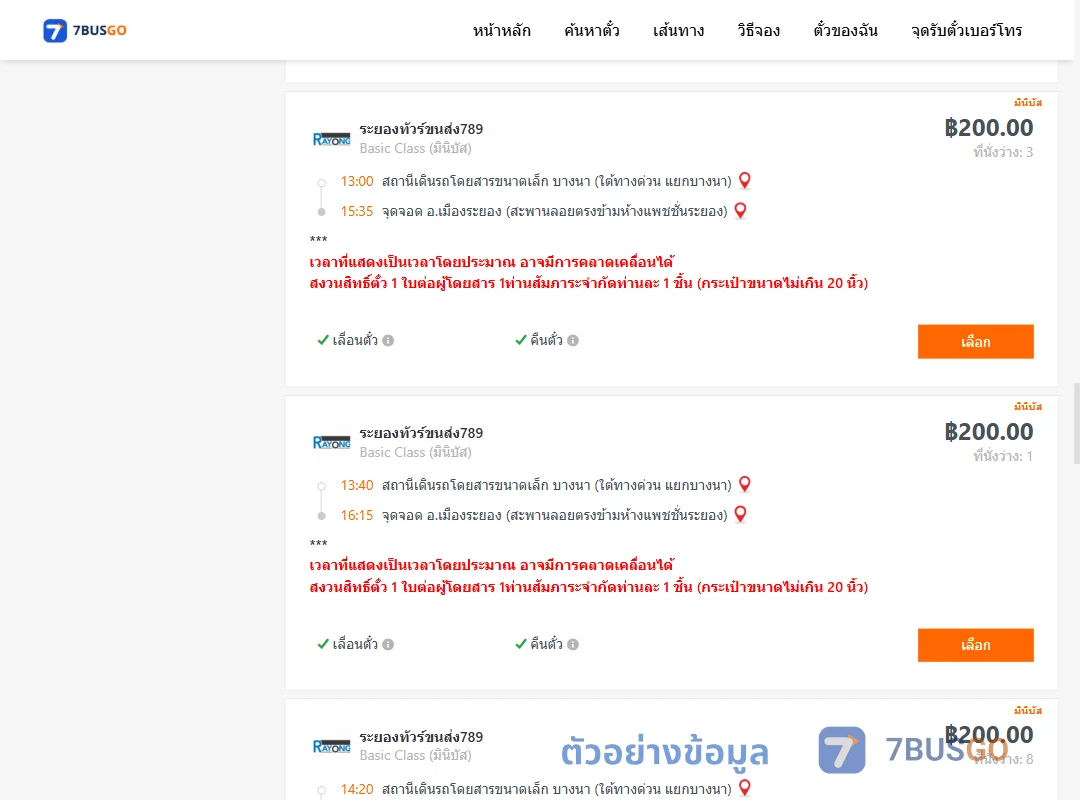1080x800 pixels.
Task: Click the มินิบัส tag on the 13:40 card
Action: click(x=1028, y=406)
